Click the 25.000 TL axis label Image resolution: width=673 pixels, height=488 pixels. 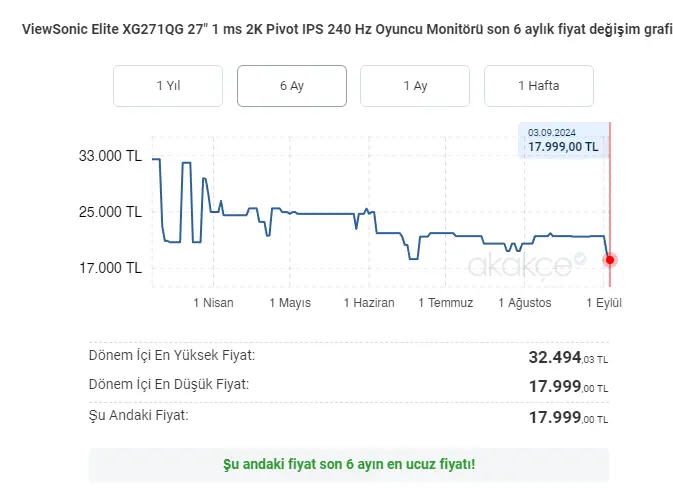coord(110,212)
